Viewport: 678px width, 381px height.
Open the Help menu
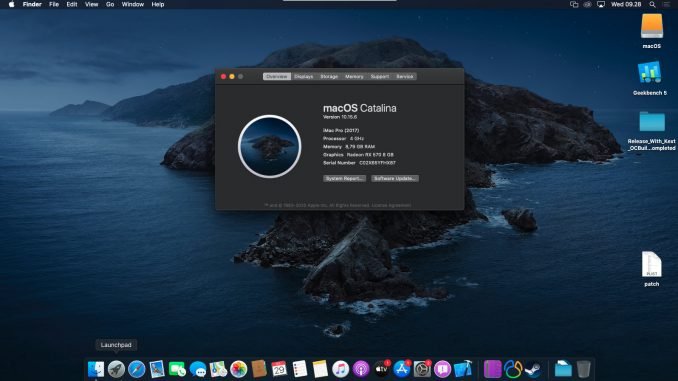[157, 4]
